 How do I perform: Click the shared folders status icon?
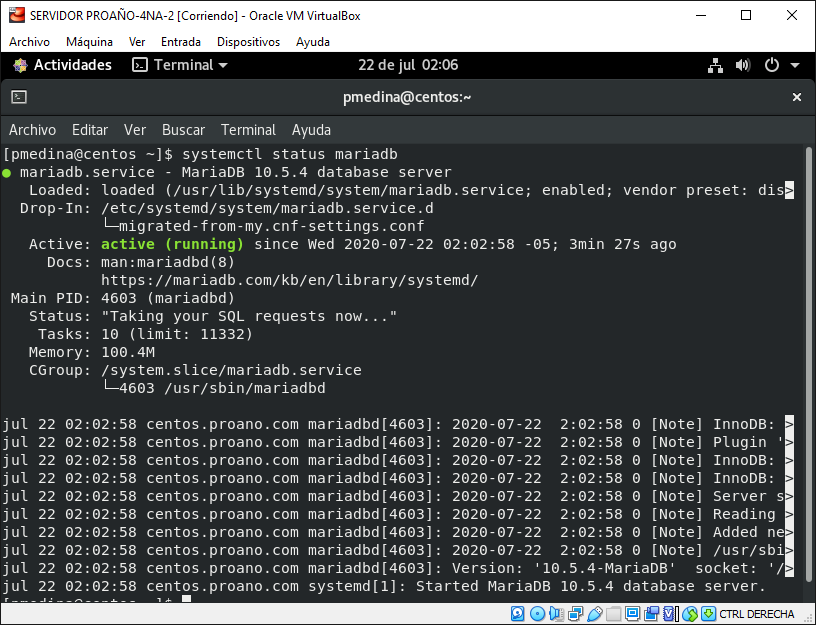click(614, 614)
